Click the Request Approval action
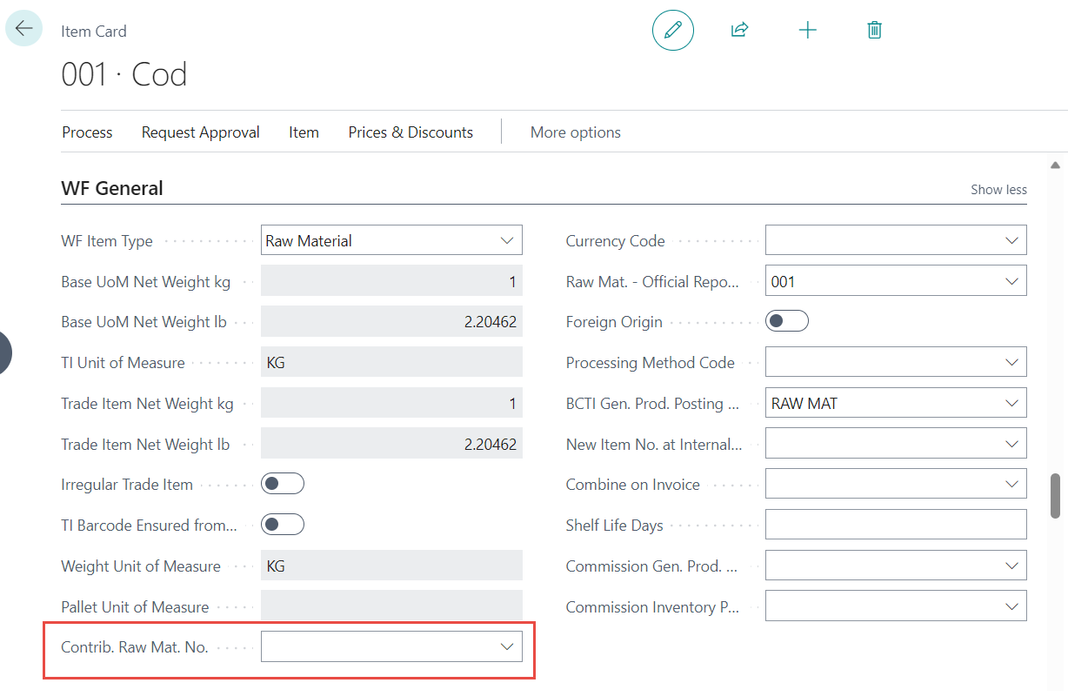The image size is (1068, 691). (200, 132)
